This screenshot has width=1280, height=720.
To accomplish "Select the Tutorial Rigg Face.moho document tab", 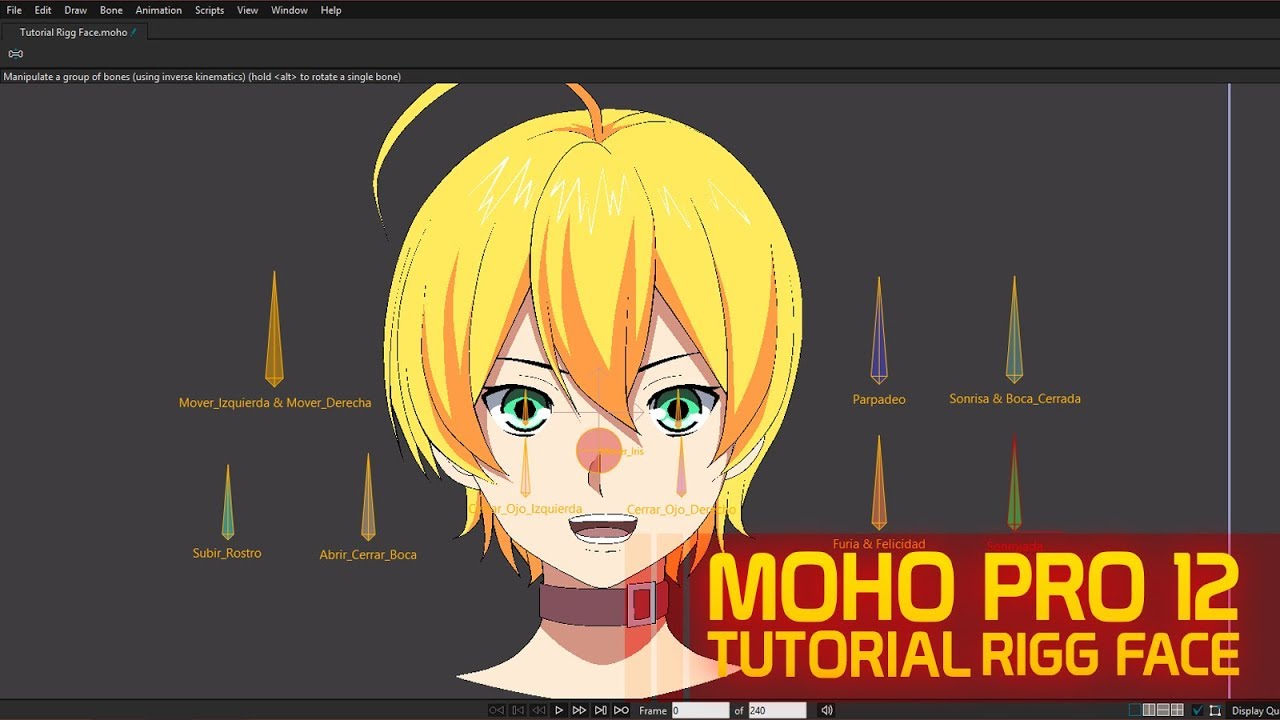I will (76, 32).
